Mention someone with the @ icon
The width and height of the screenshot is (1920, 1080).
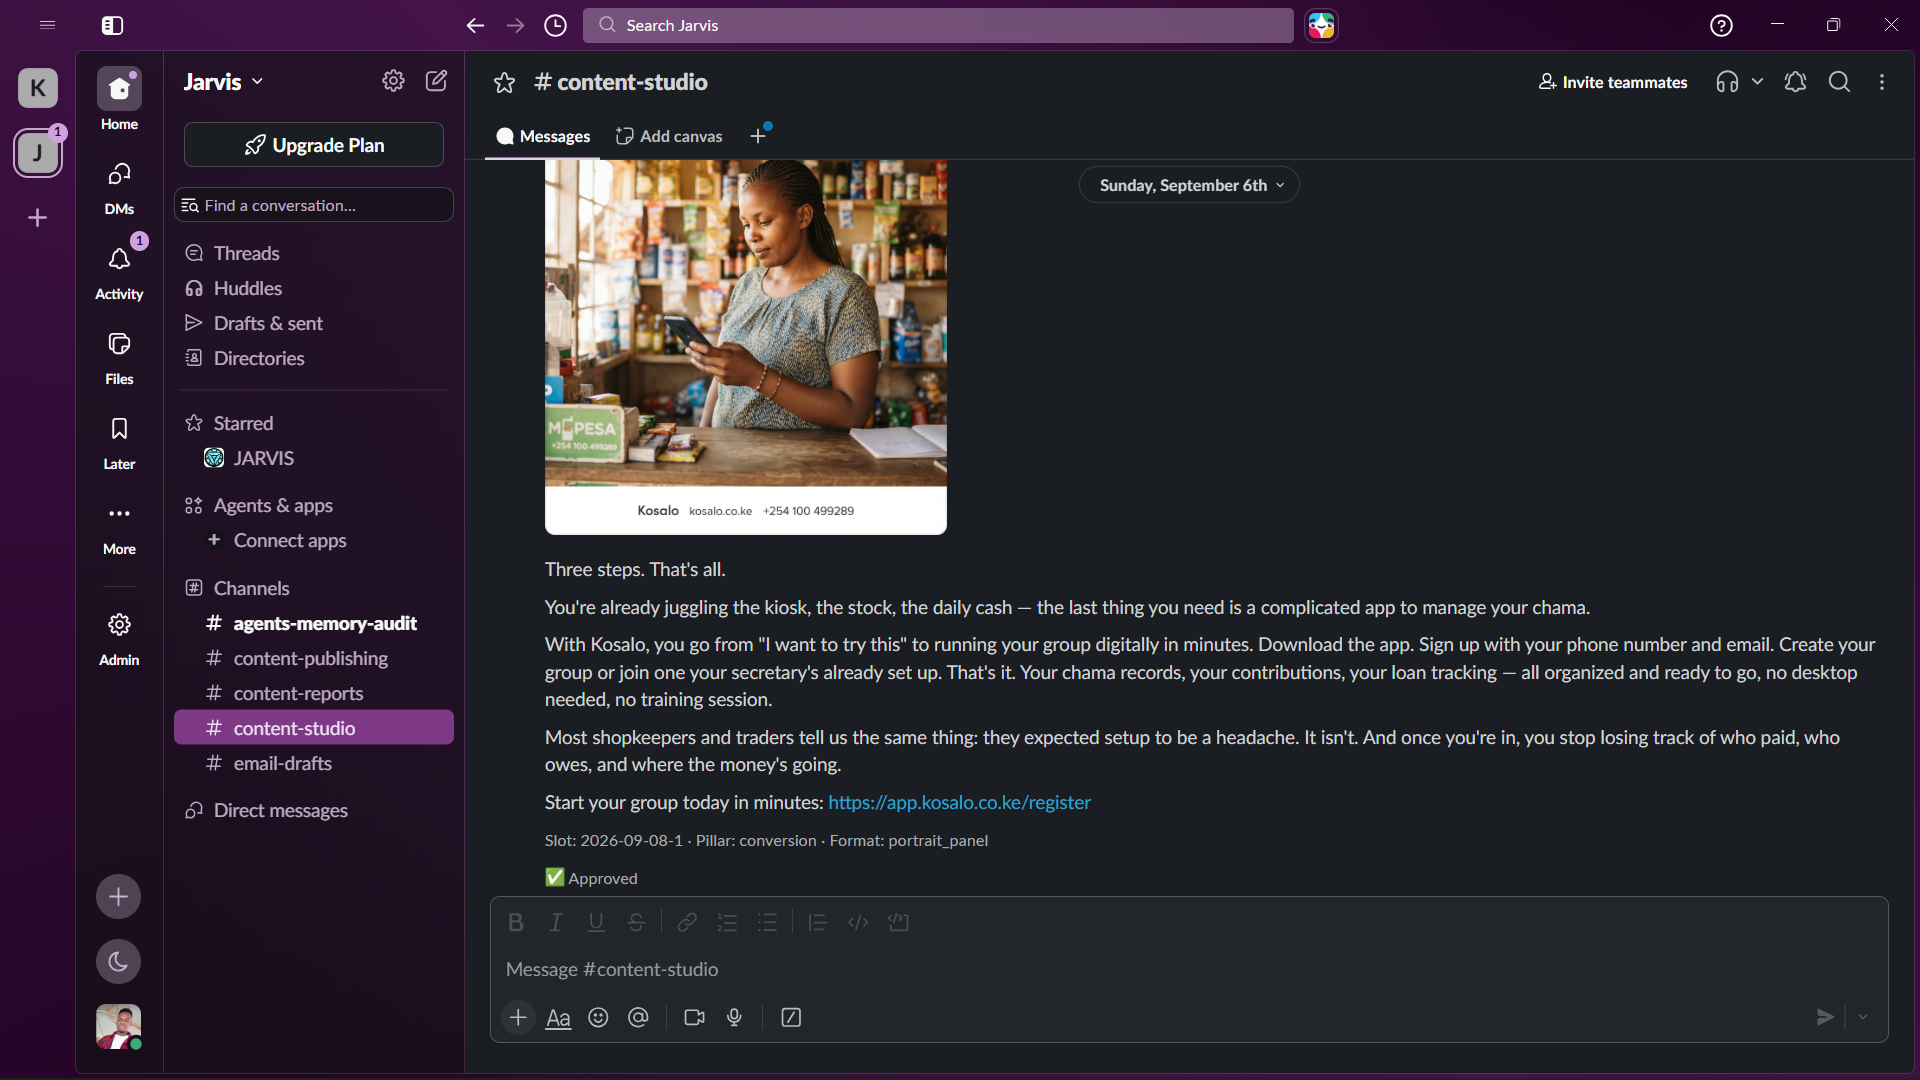[x=638, y=1017]
